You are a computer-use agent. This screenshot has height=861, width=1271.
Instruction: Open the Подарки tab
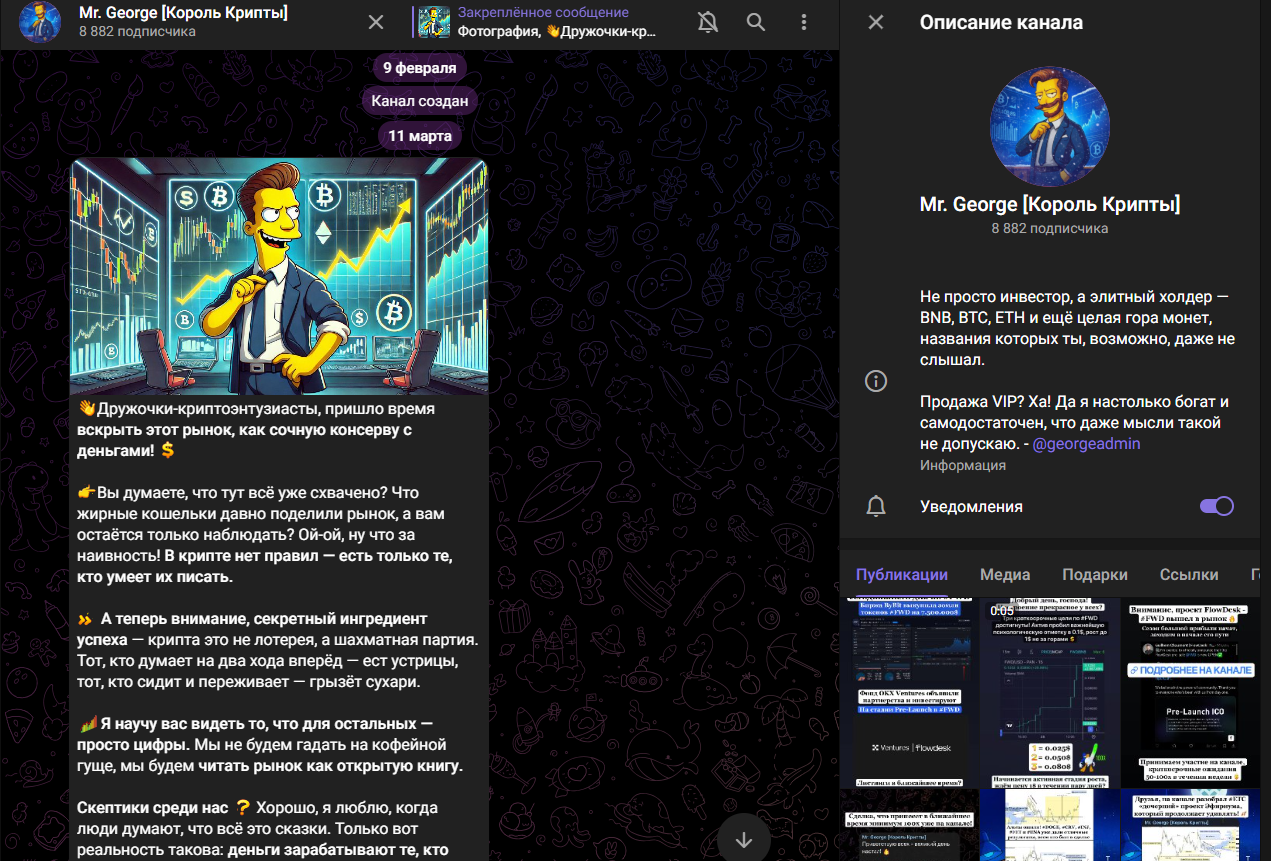1094,574
